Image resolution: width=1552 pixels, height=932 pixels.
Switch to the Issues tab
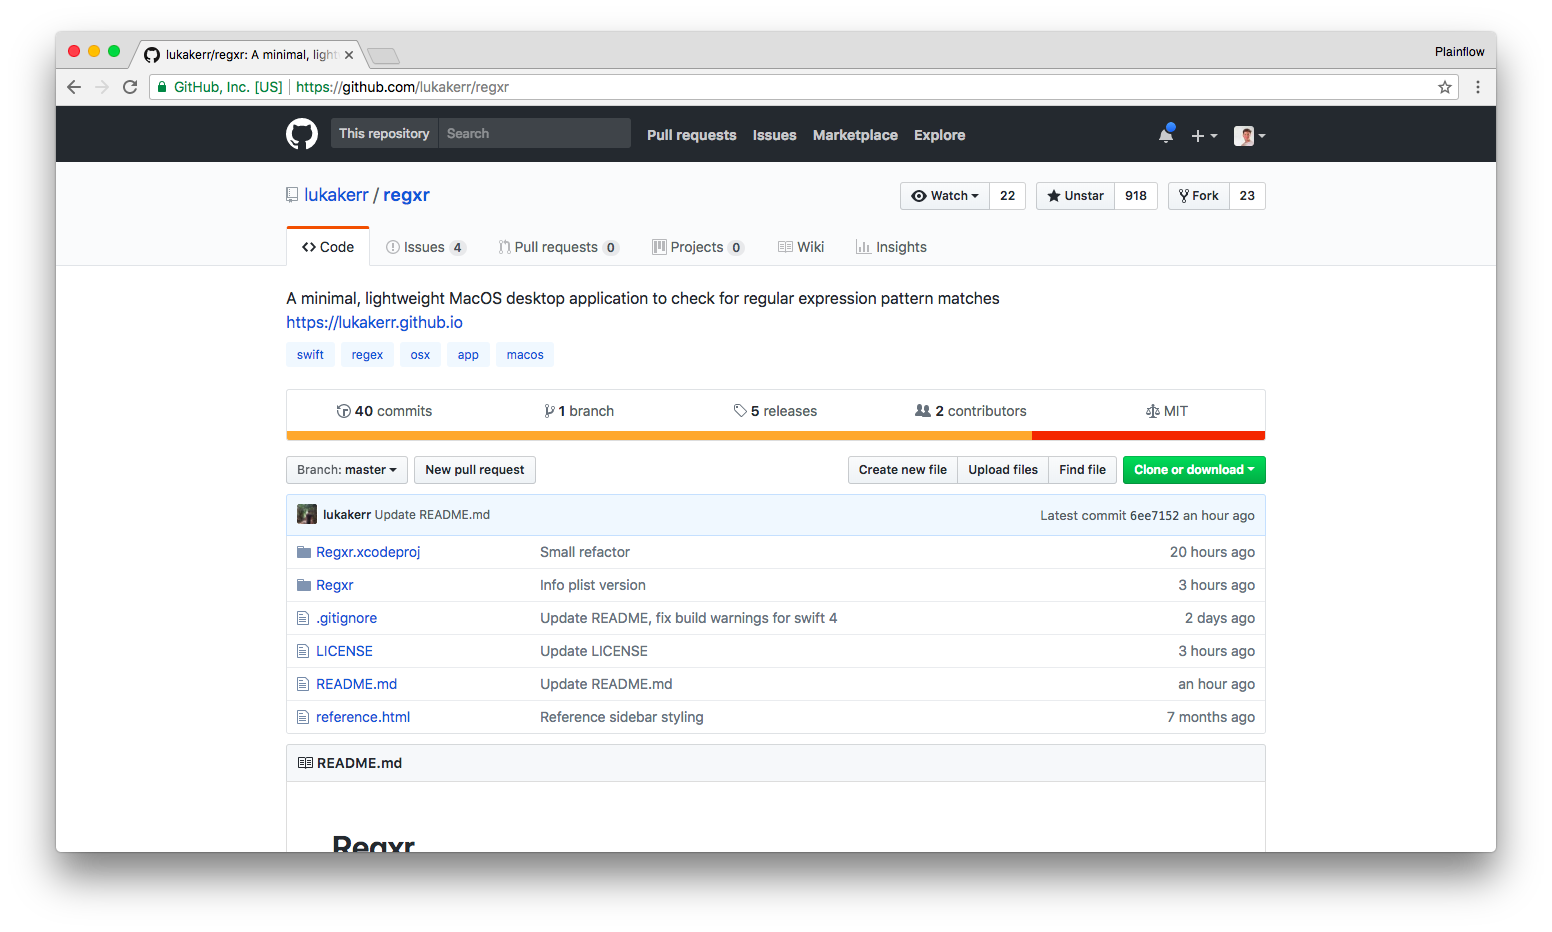click(426, 247)
